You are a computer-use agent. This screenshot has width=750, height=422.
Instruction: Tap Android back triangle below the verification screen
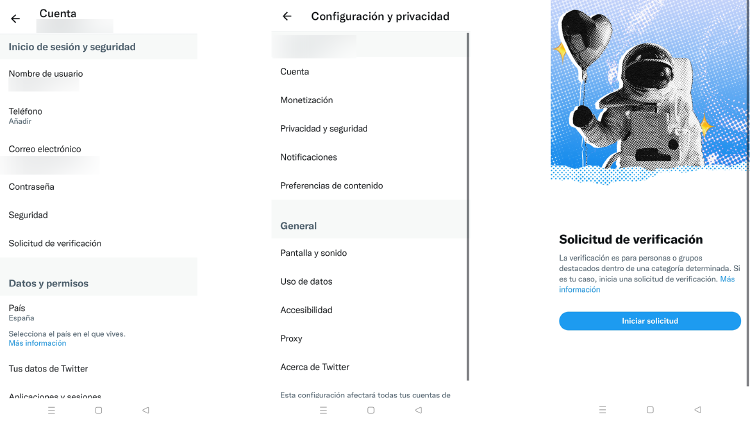tap(697, 410)
